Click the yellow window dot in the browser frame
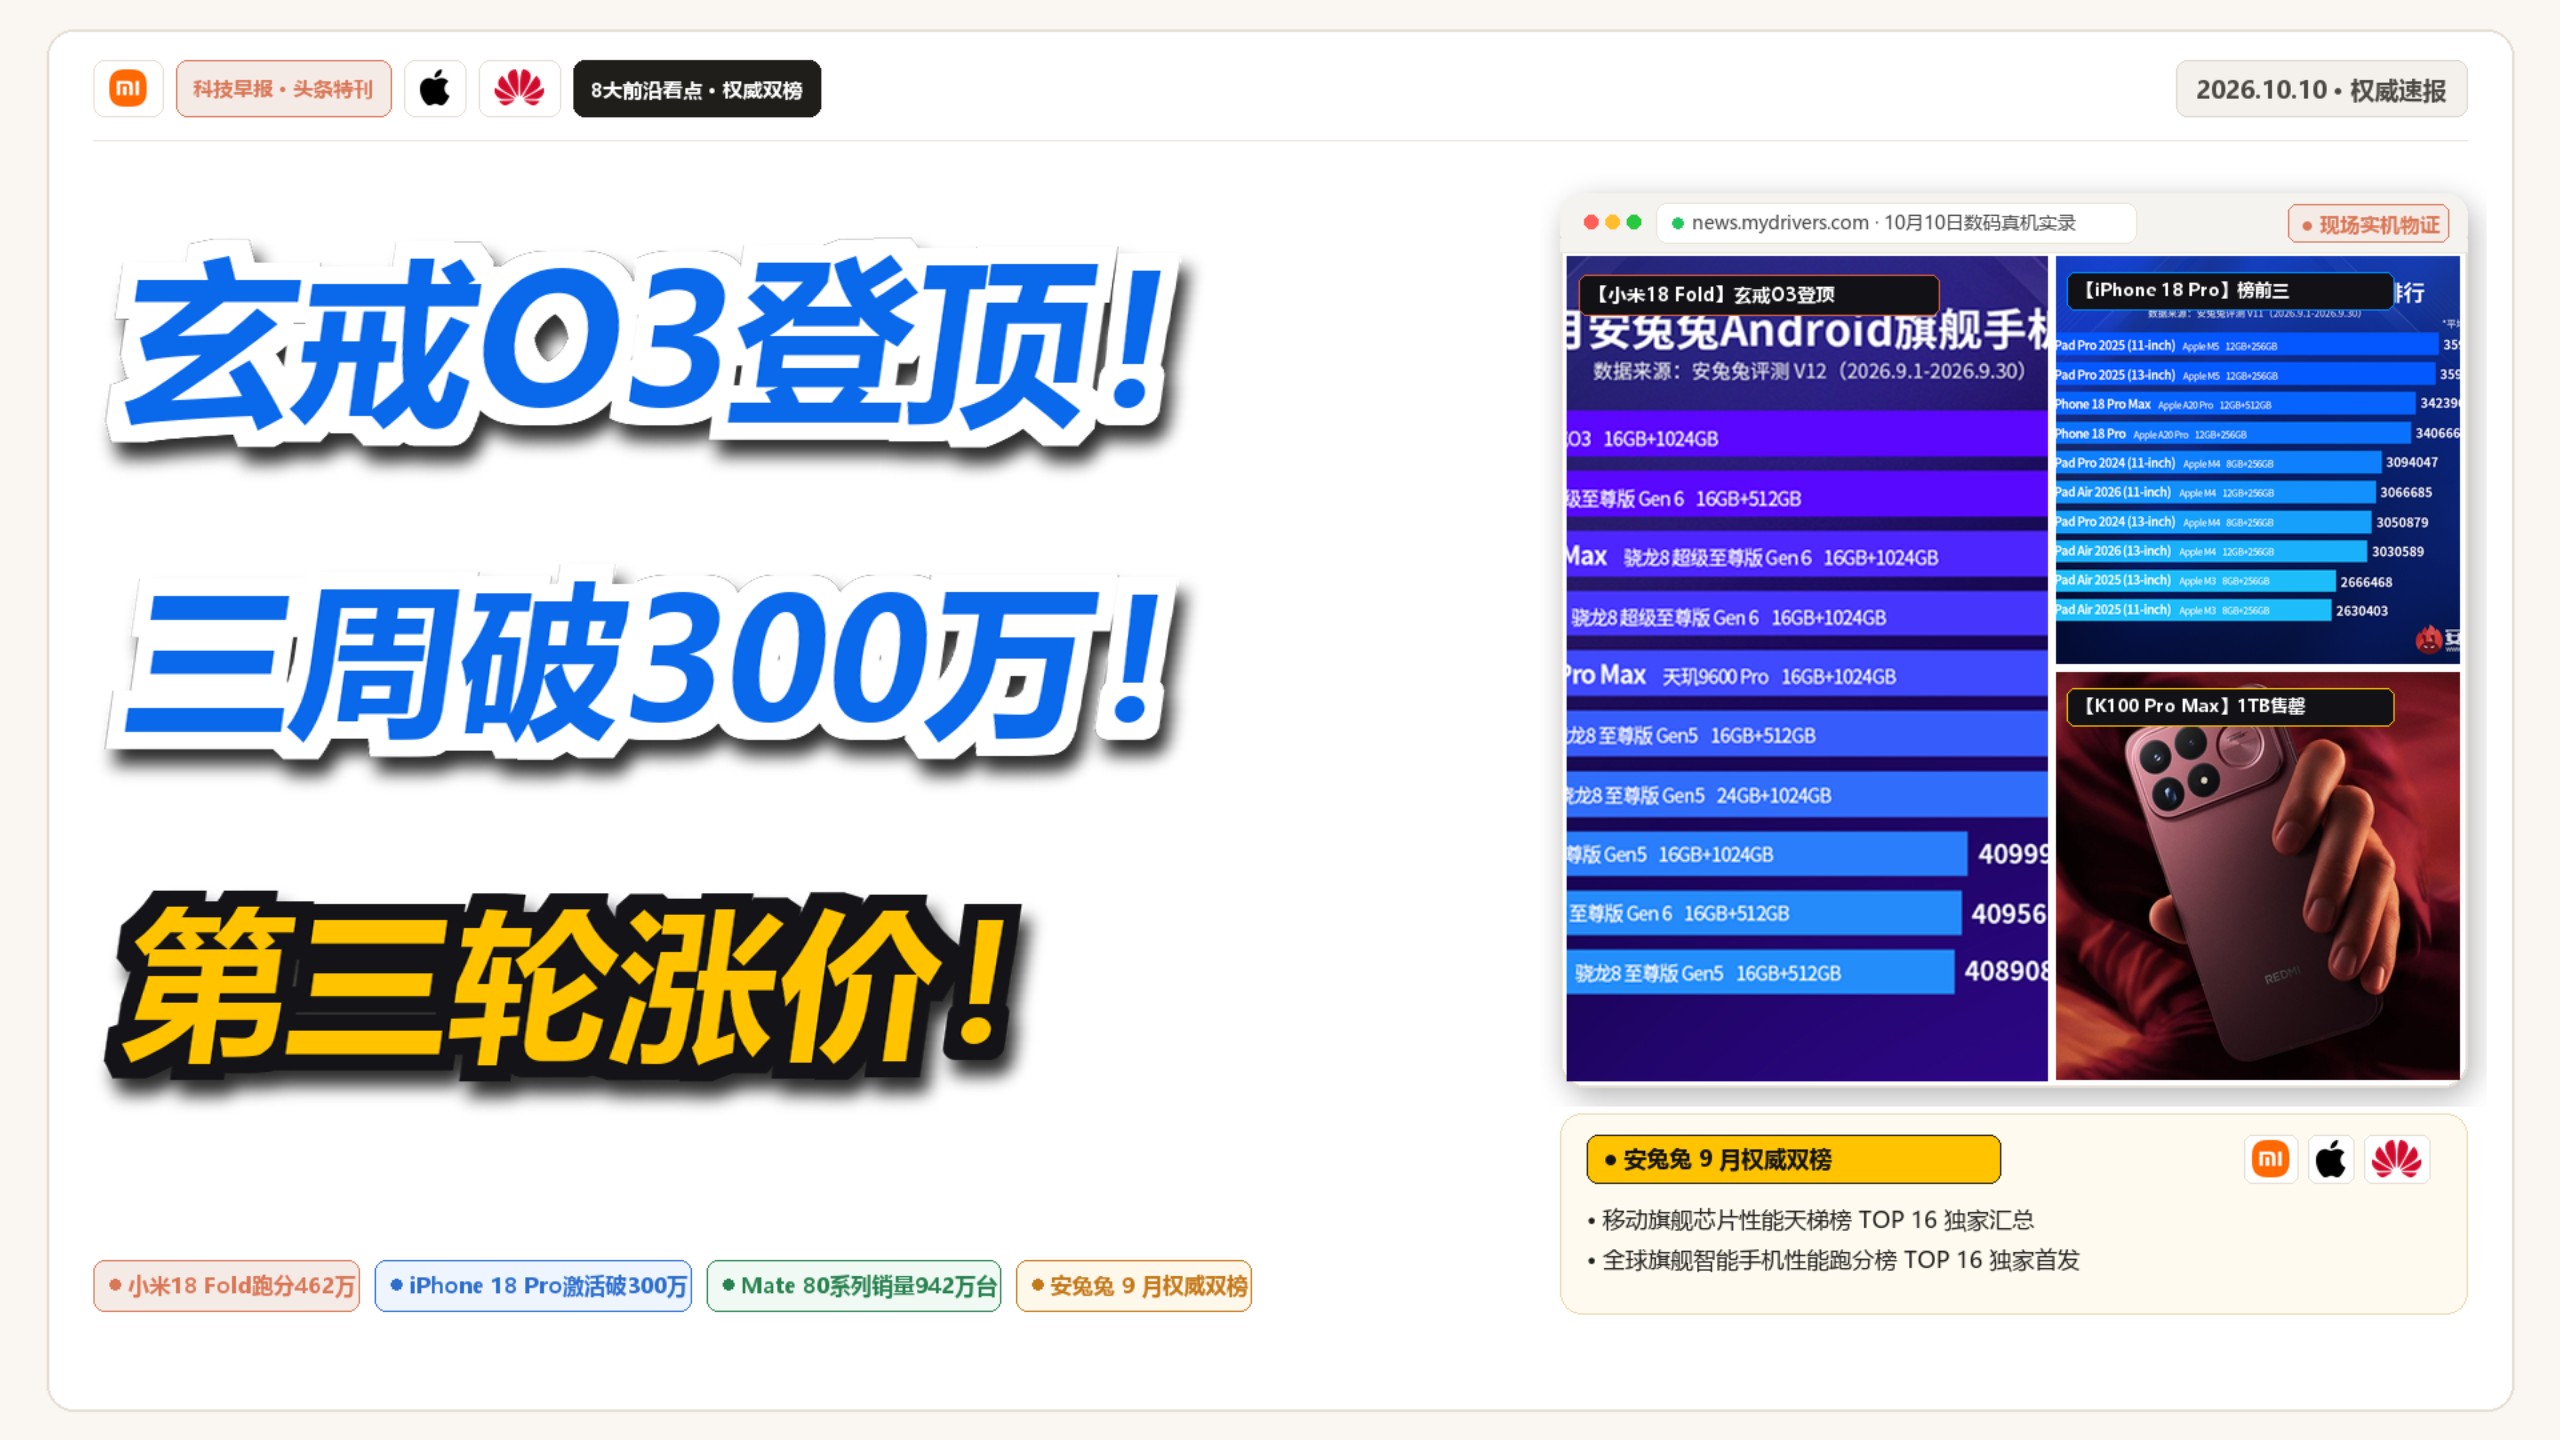 tap(1612, 222)
